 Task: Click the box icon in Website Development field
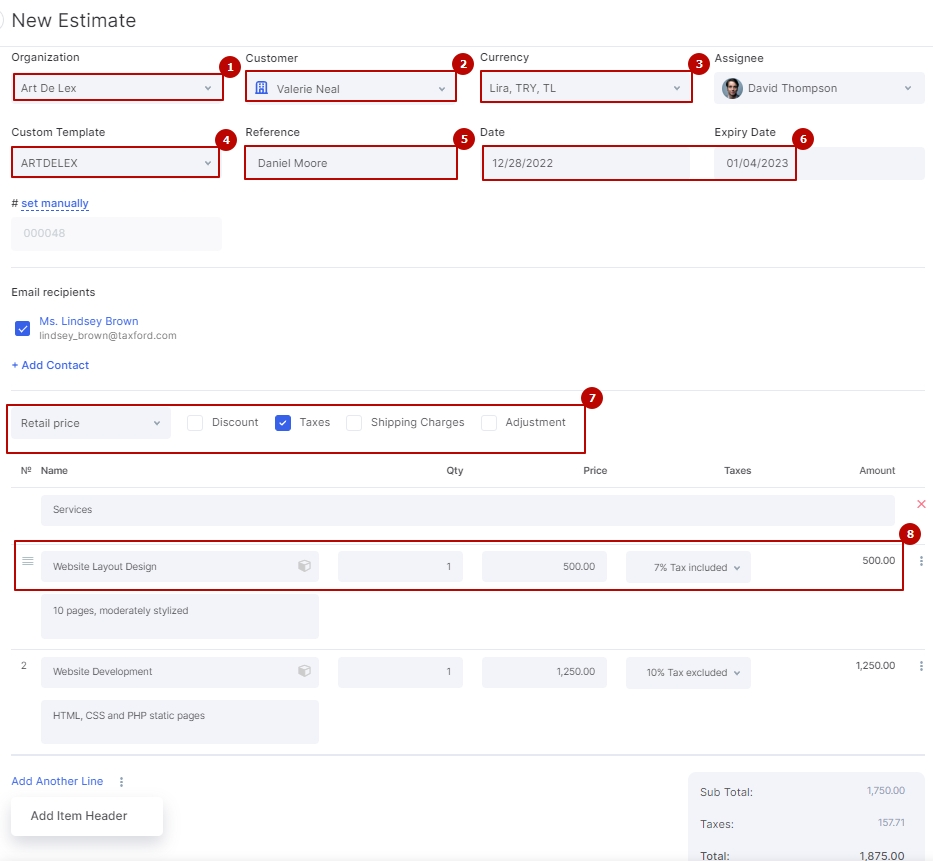[304, 671]
